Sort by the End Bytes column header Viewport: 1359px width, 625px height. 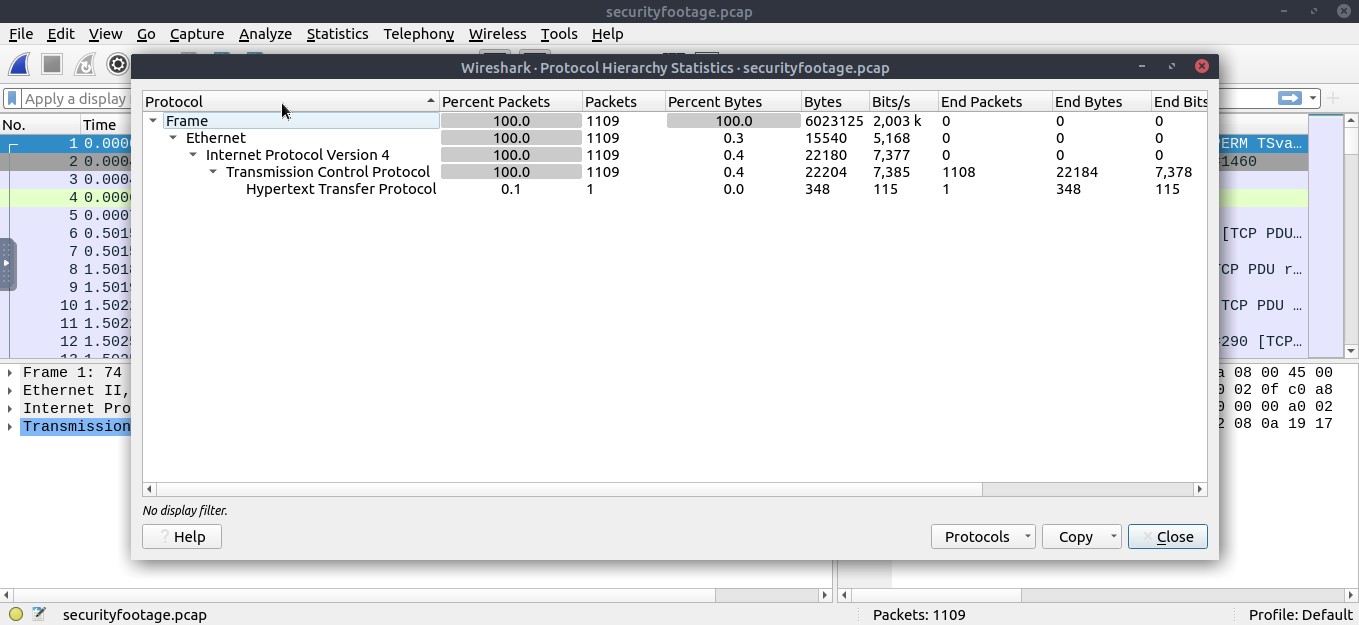[x=1101, y=102]
